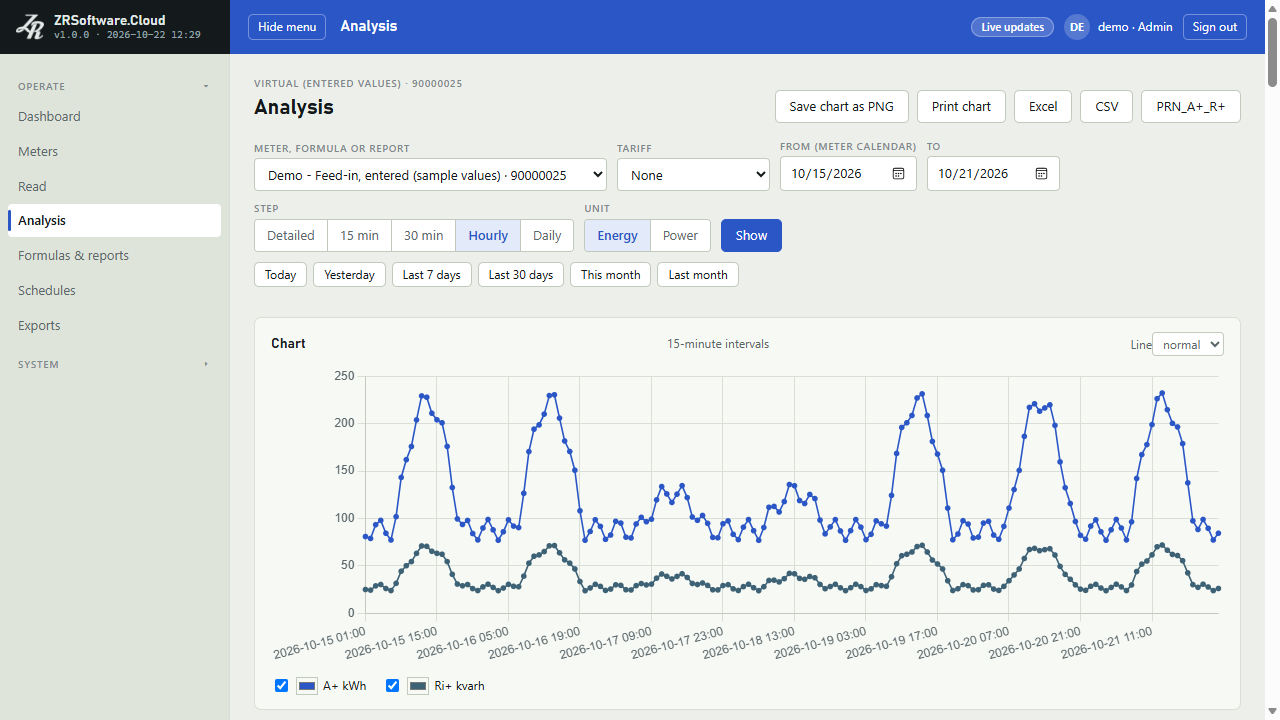The image size is (1280, 720).
Task: Click the Print chart button
Action: tap(961, 106)
